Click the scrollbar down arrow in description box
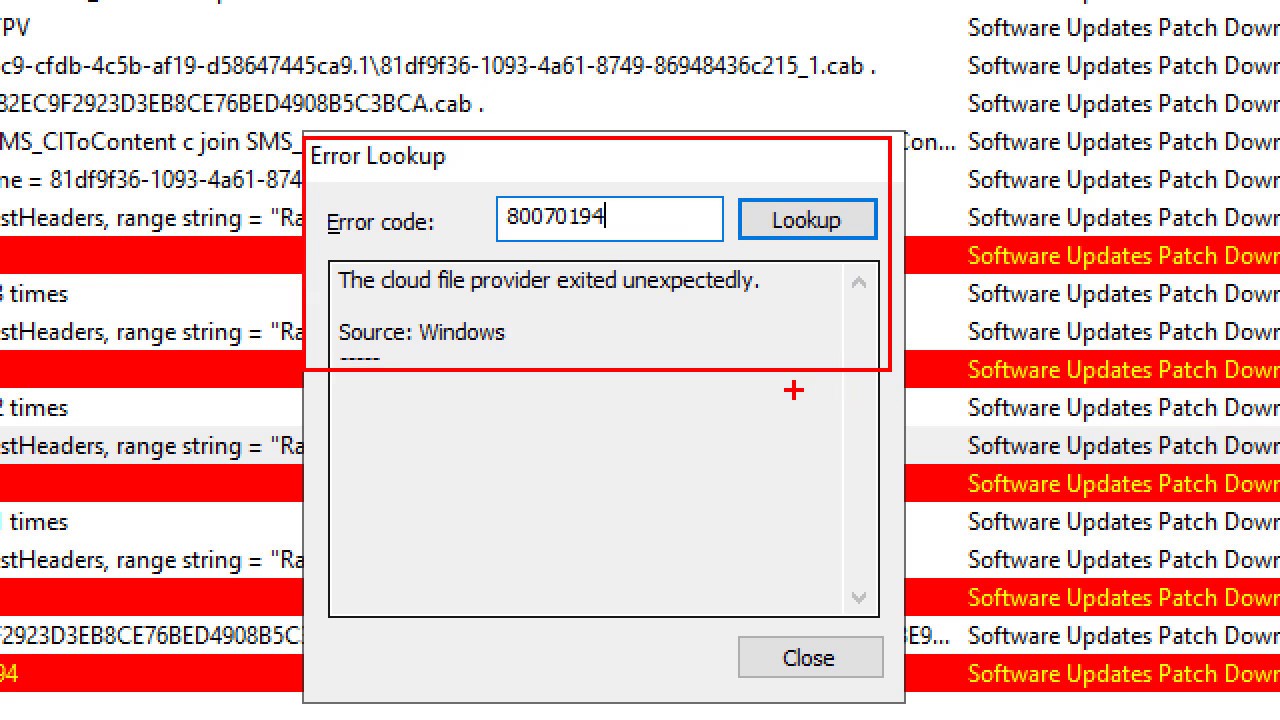The height and width of the screenshot is (720, 1280). 859,597
